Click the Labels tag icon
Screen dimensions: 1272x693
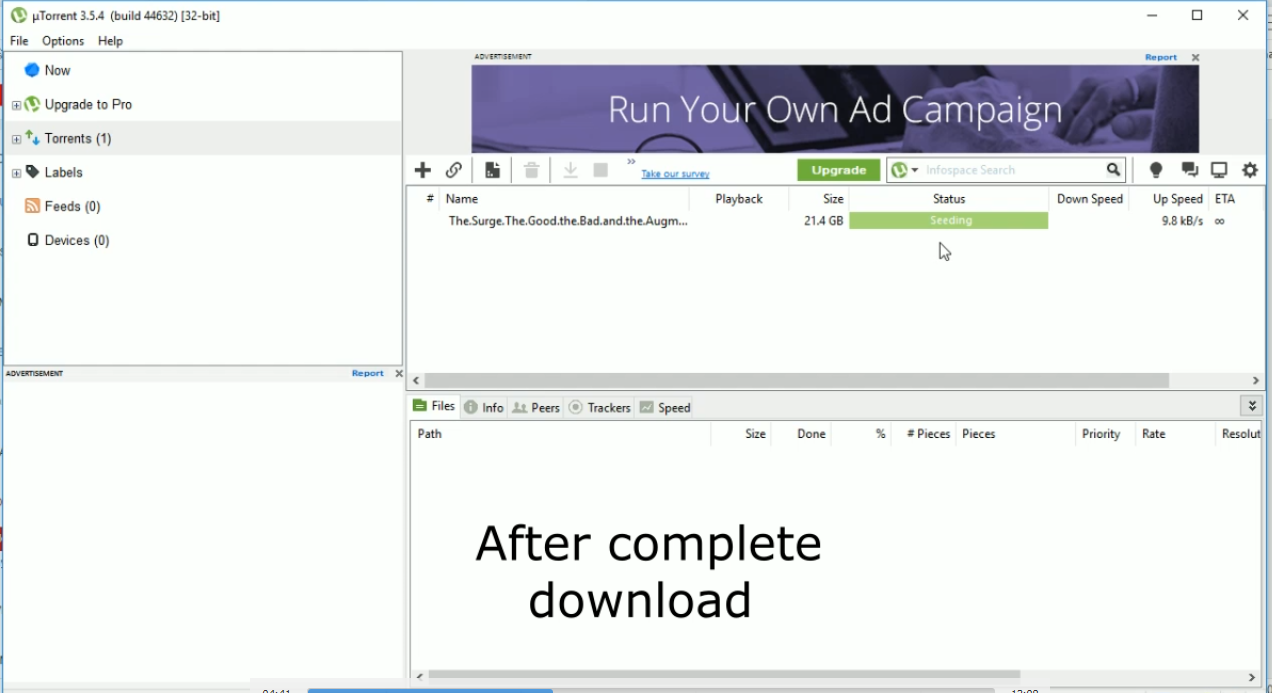click(x=32, y=172)
